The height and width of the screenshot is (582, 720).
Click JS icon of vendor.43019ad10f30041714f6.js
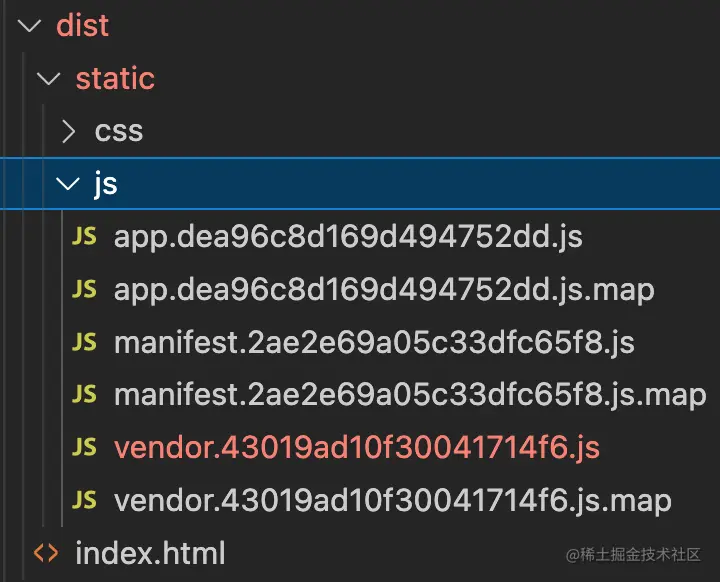point(84,447)
